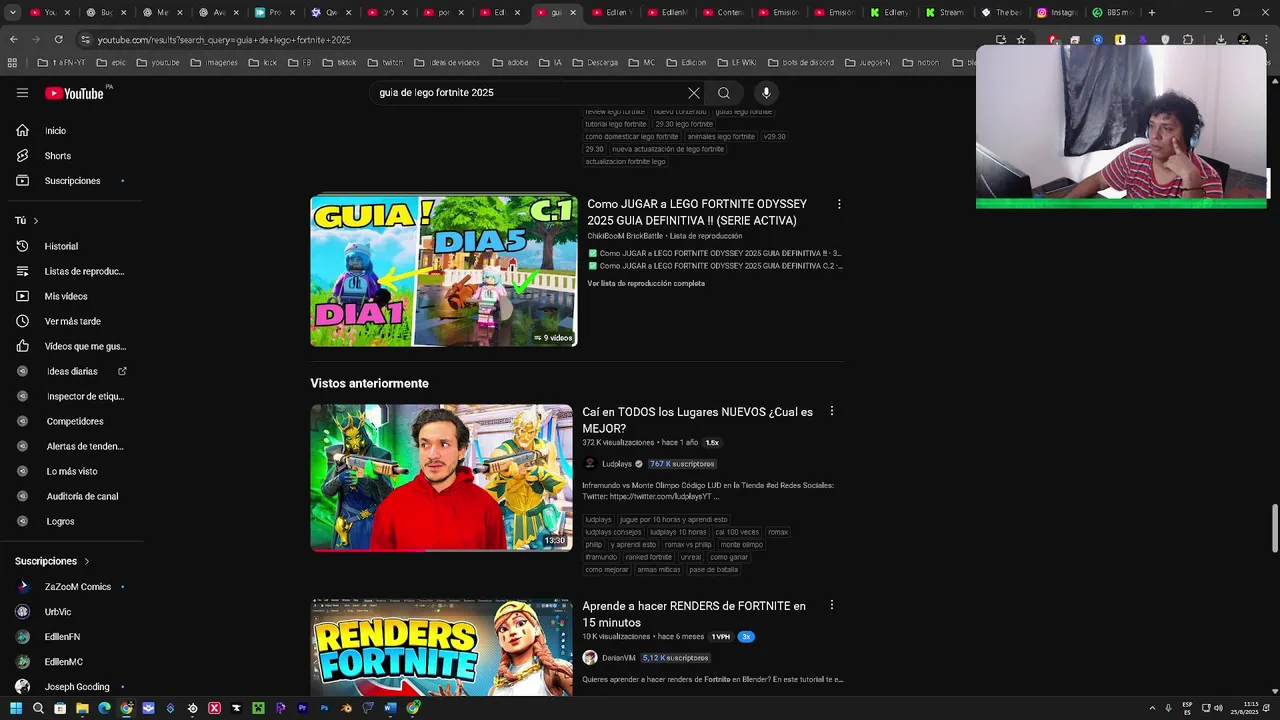Start voice search with the microphone
Viewport: 1280px width, 720px height.
click(766, 93)
